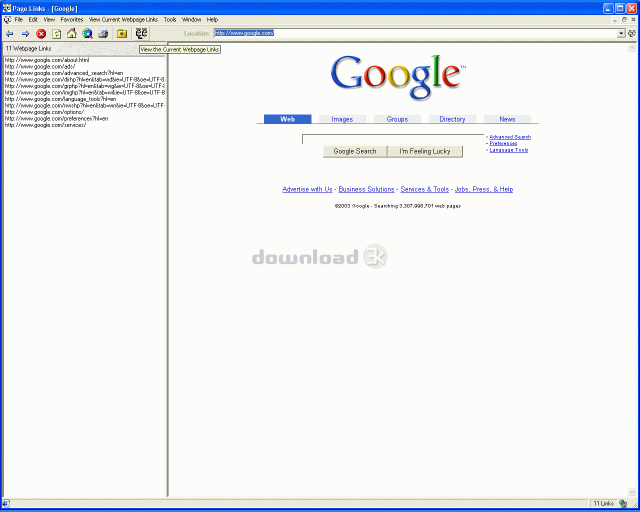Open the Advanced Search link

[510, 137]
